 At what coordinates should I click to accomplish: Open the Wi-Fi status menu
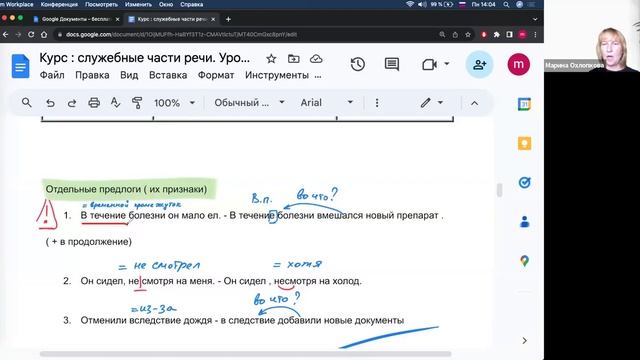(410, 4)
